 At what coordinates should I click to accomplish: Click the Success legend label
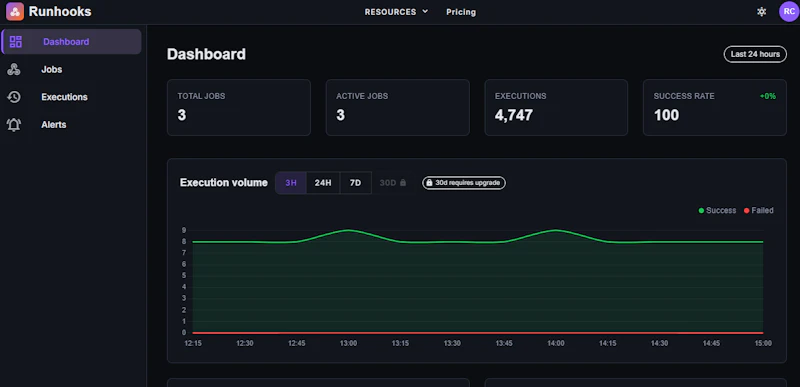[x=721, y=211]
